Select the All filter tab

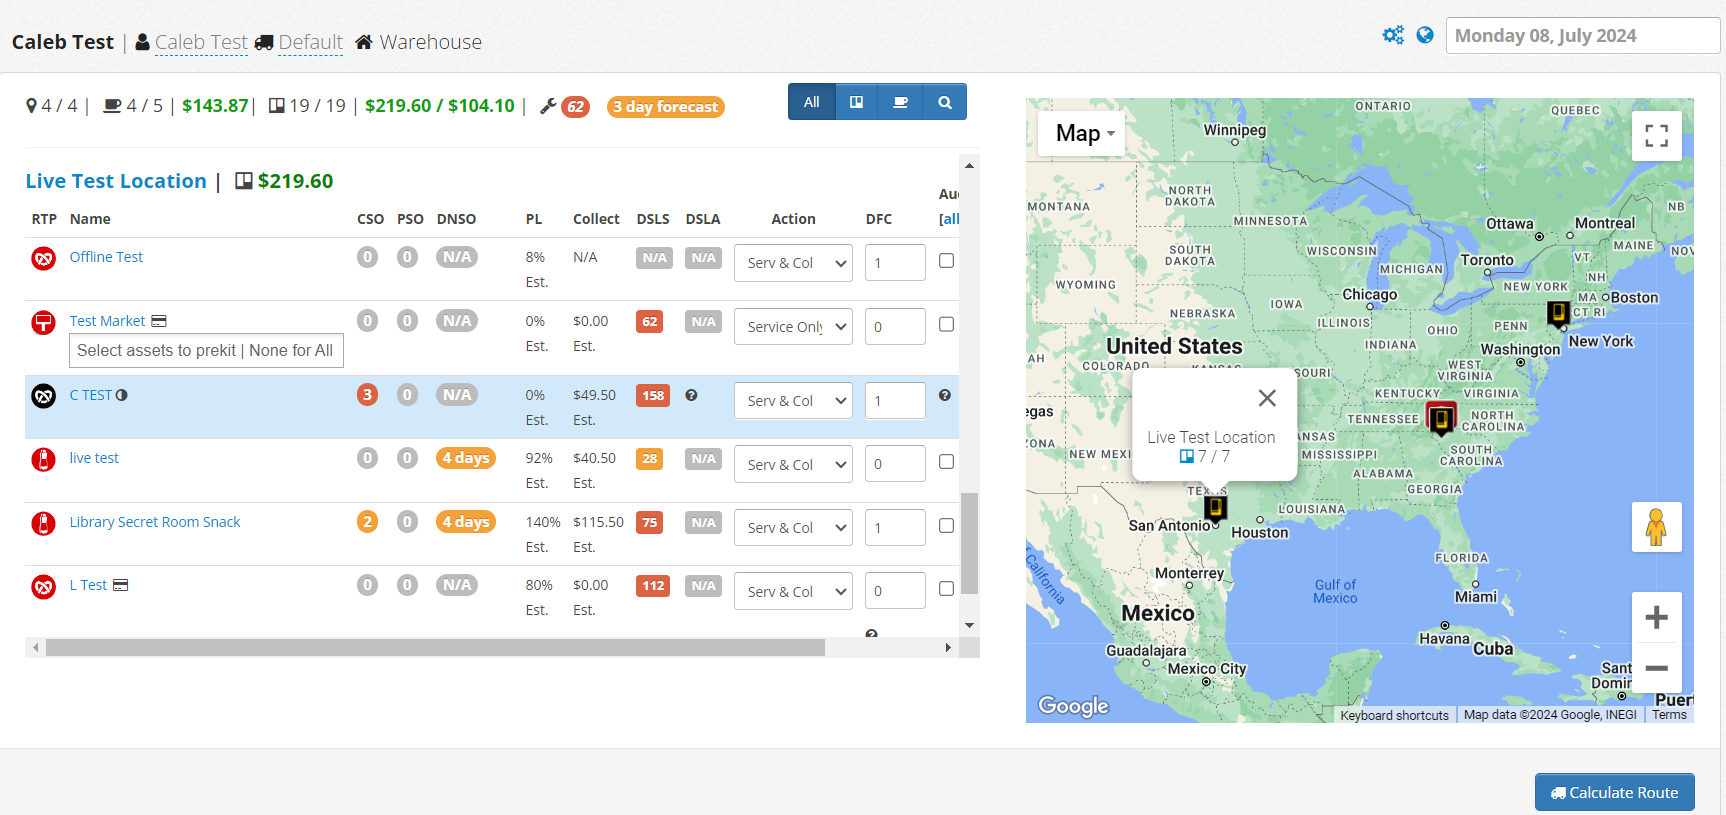tap(812, 102)
